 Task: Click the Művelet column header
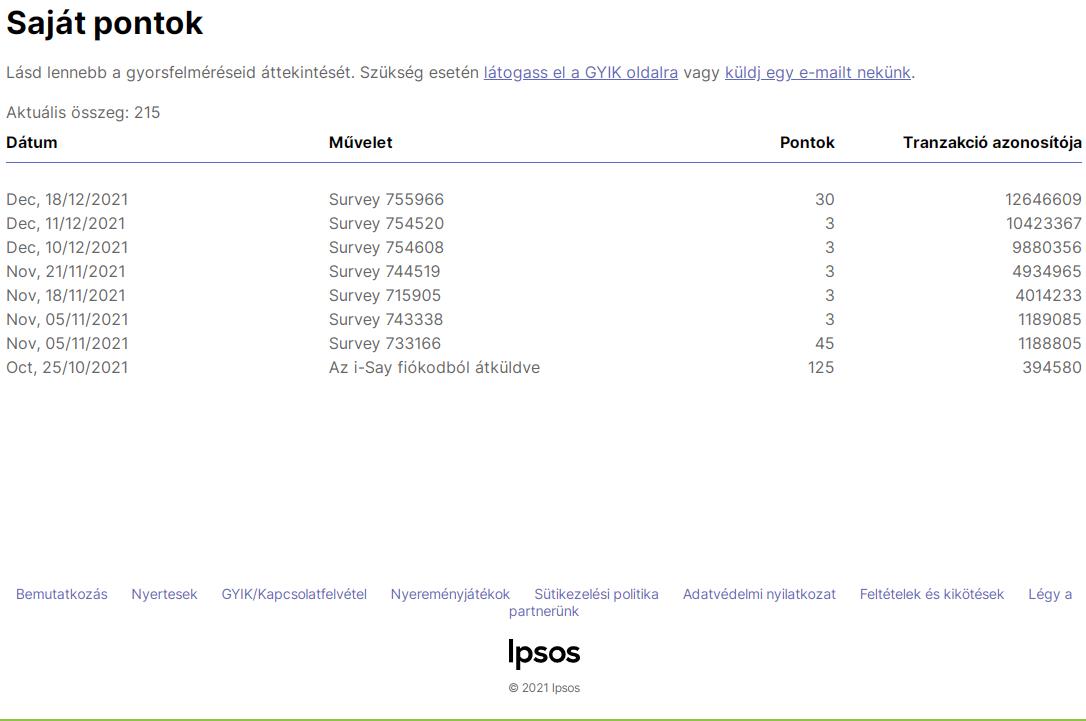coord(360,142)
